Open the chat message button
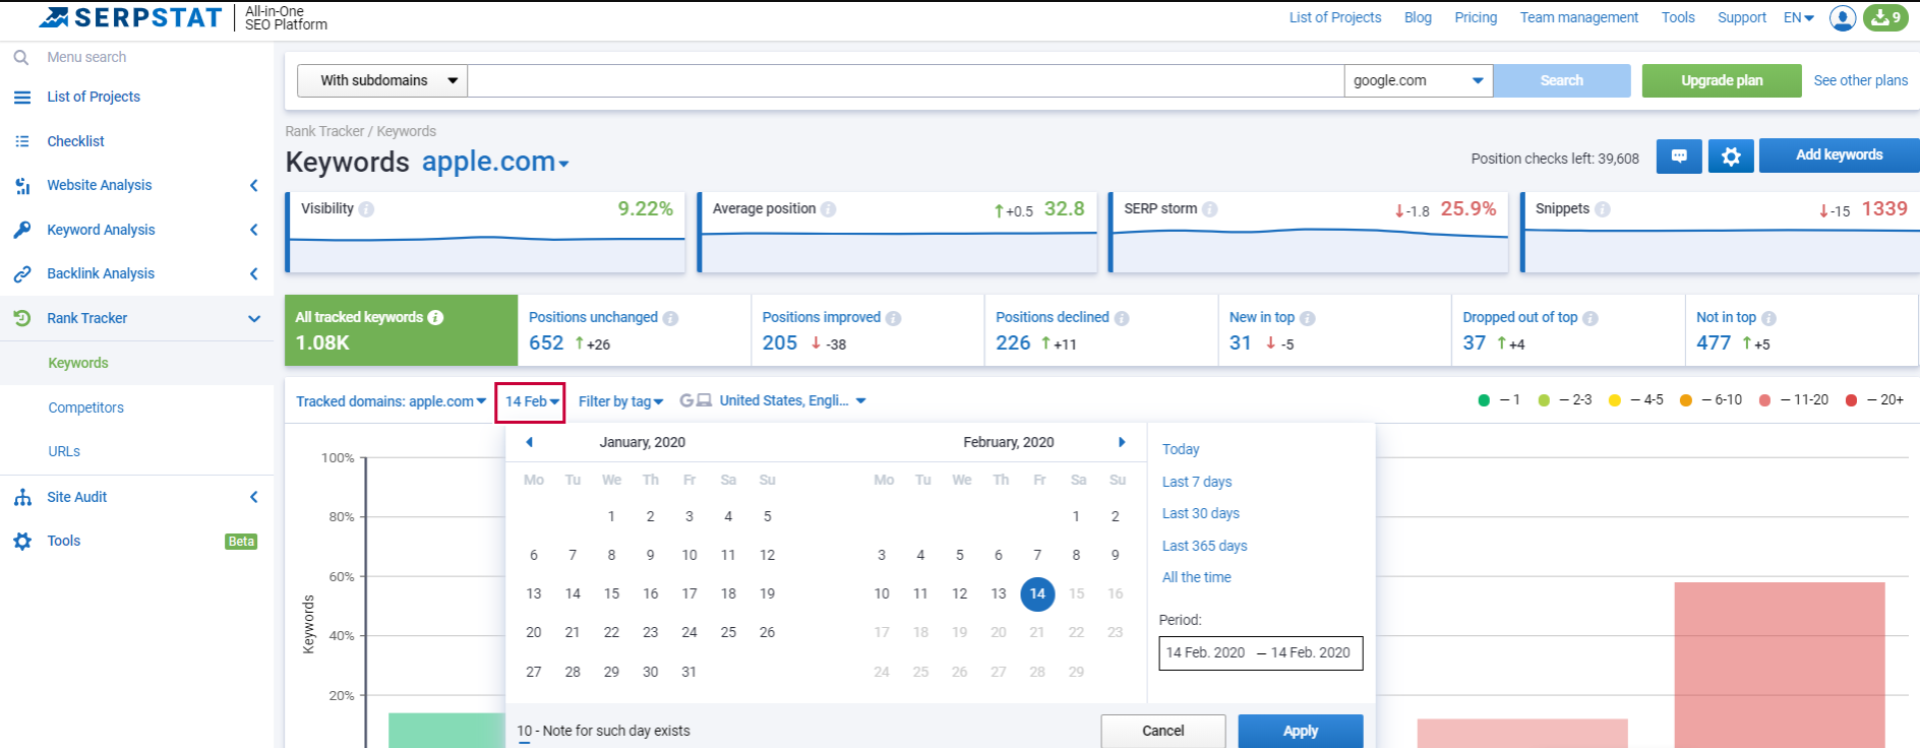This screenshot has width=1920, height=748. pyautogui.click(x=1679, y=156)
